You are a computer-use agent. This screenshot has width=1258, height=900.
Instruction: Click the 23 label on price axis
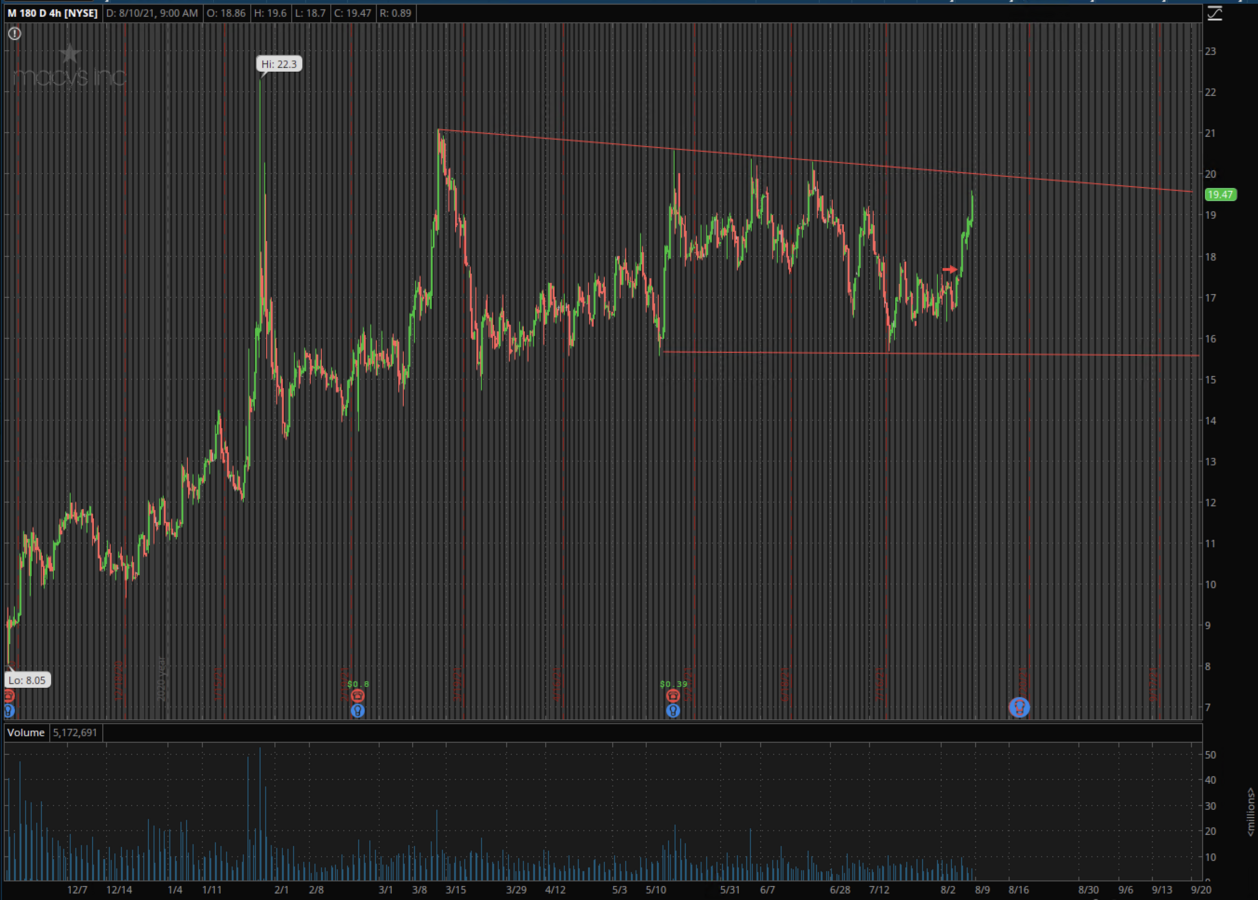click(x=1210, y=51)
